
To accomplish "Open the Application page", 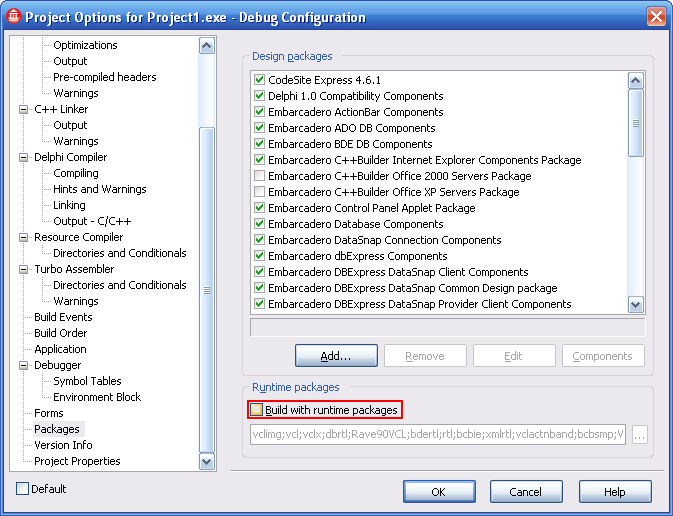I will 60,349.
